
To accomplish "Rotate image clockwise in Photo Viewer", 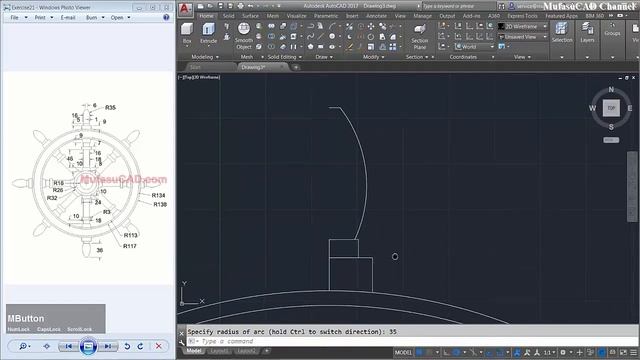I will [140, 346].
